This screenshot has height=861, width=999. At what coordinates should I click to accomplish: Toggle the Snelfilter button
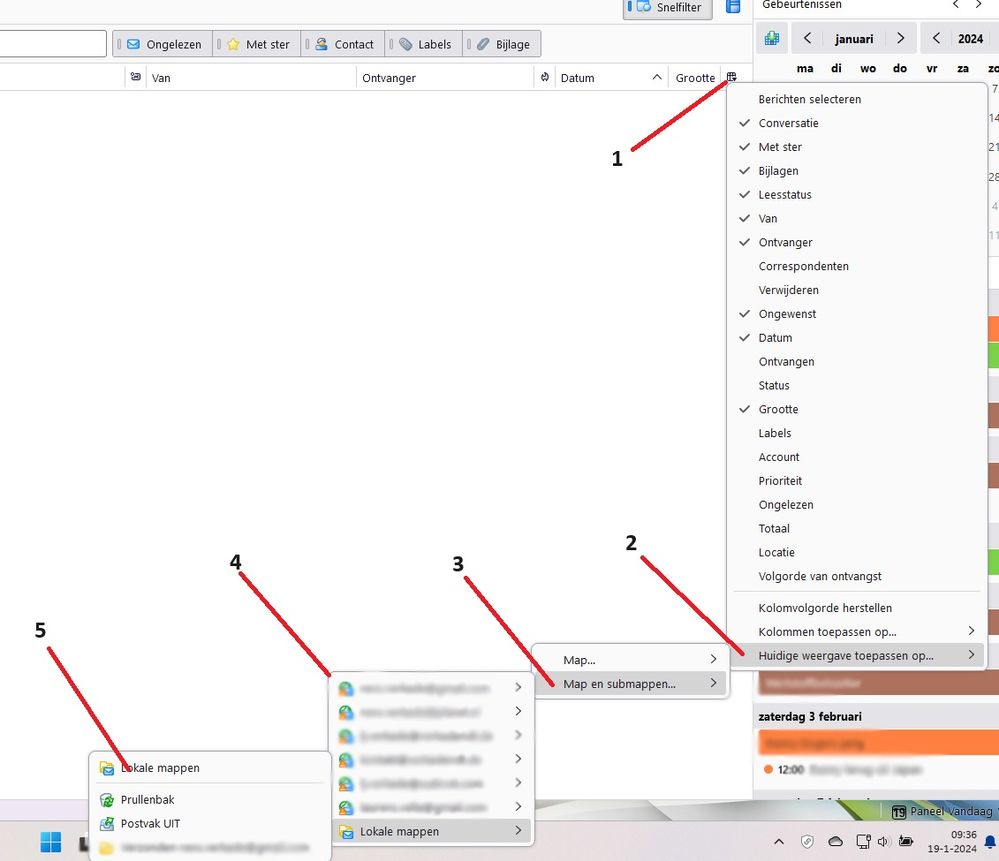670,8
